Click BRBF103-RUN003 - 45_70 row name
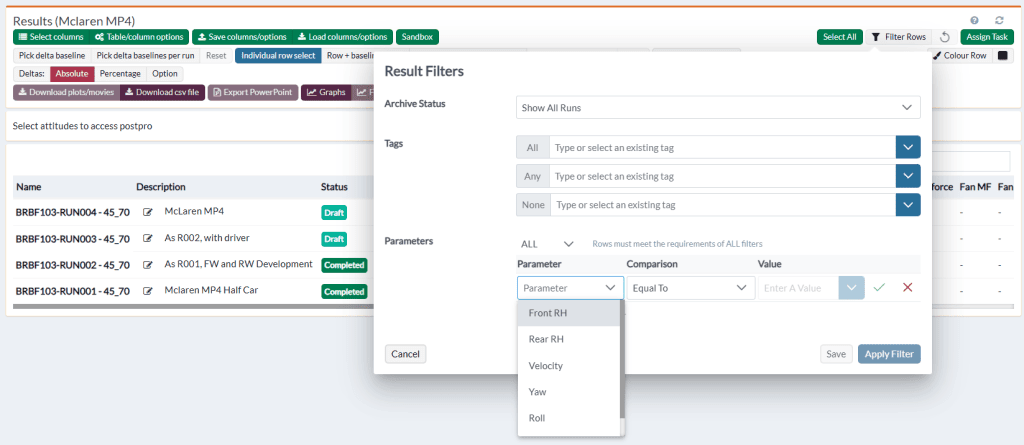Viewport: 1024px width, 445px height. (72, 239)
